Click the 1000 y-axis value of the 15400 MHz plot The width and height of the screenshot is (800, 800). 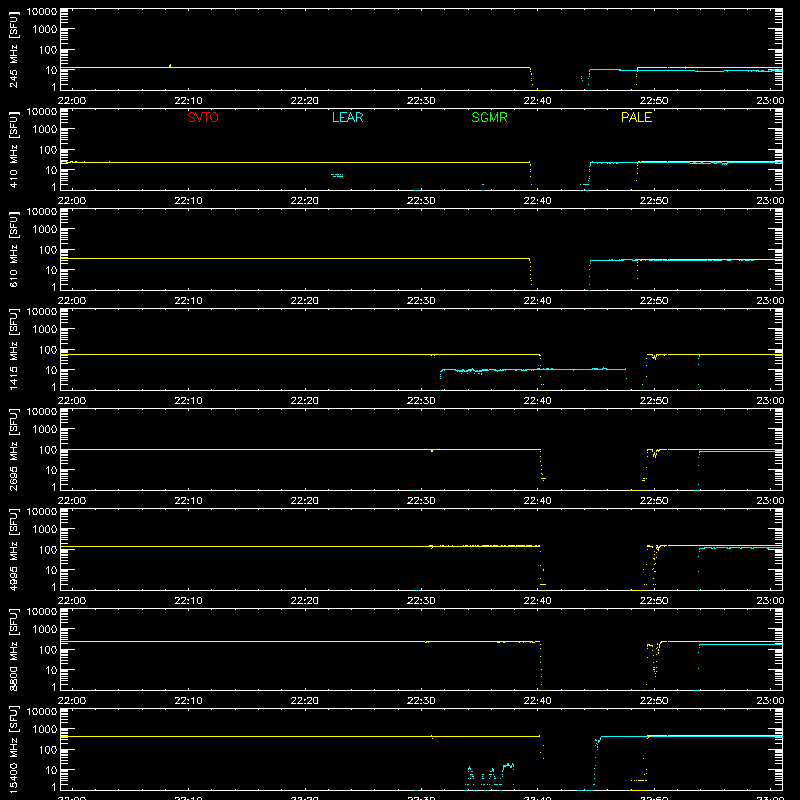coord(45,730)
